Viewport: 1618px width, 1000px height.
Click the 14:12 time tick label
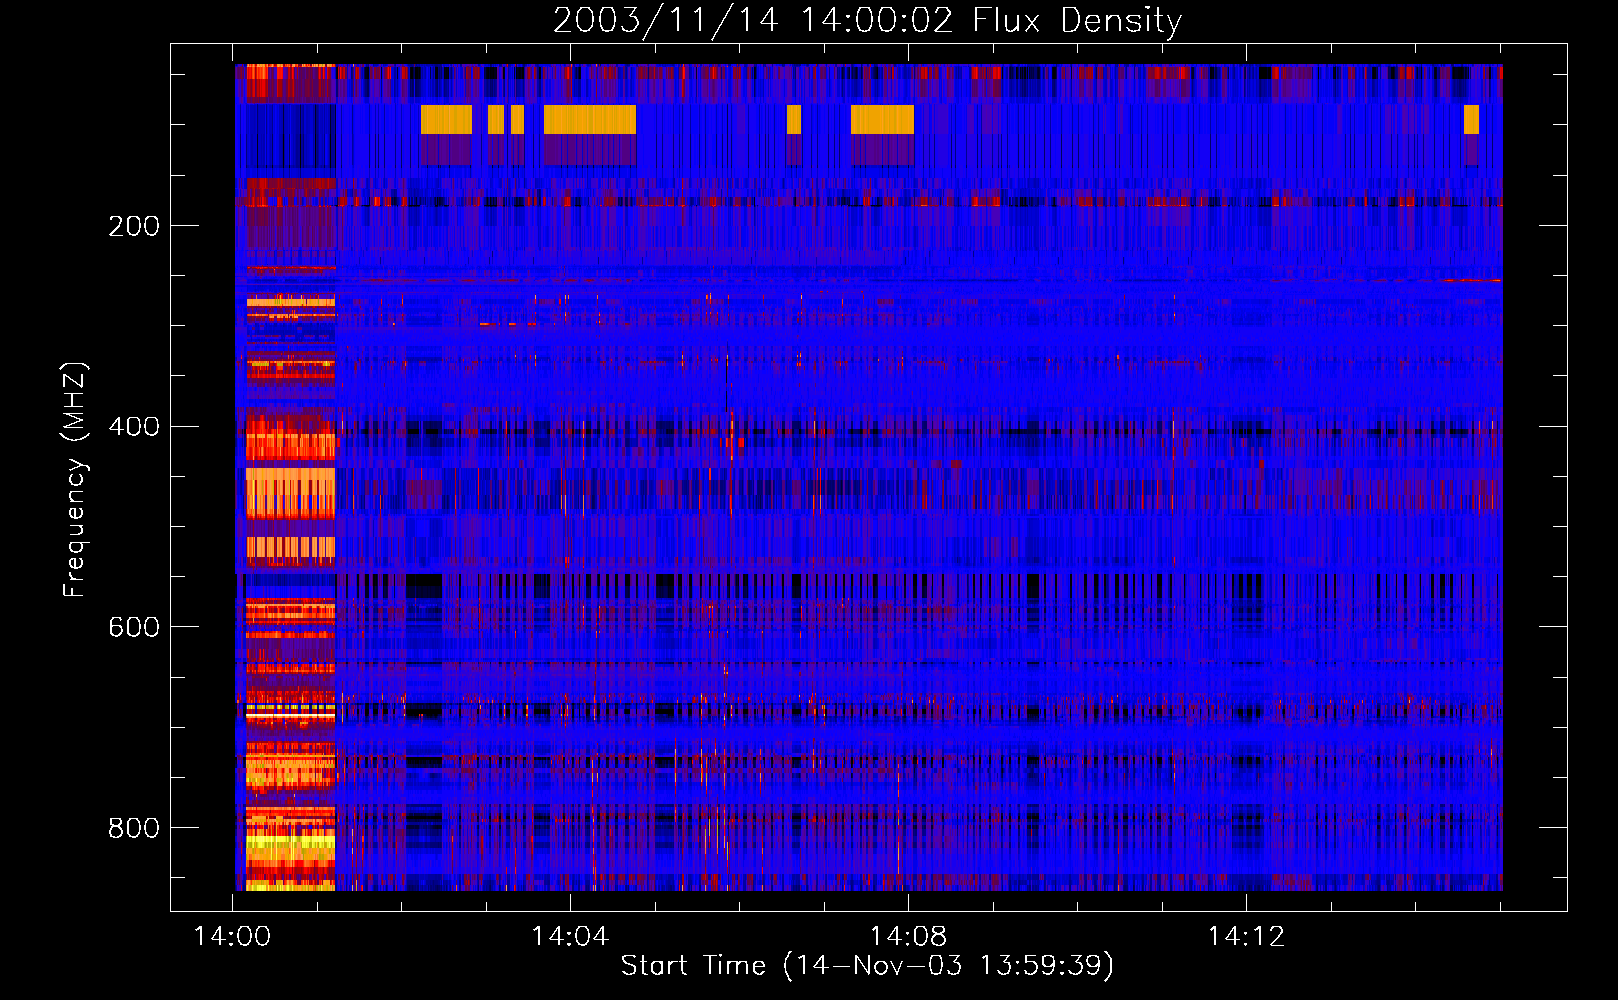pyautogui.click(x=1246, y=937)
